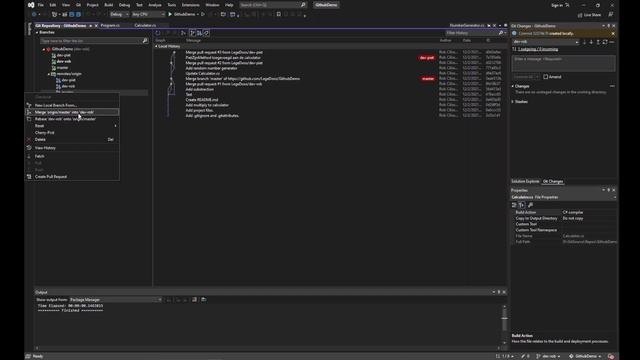Screen dimensions: 640x360
Task: Click the Output panel vertical scrollbar
Action: [x=504, y=324]
